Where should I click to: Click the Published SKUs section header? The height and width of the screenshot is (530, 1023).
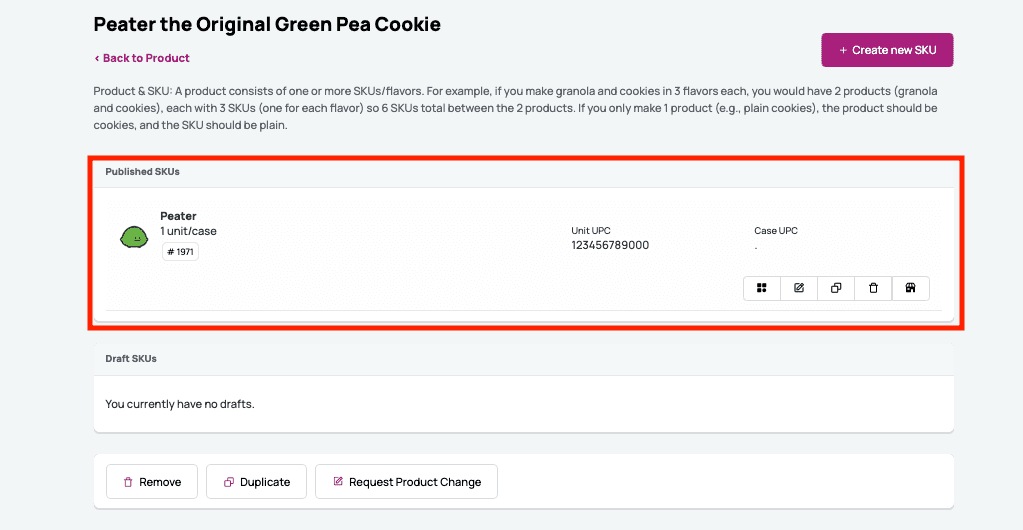143,172
